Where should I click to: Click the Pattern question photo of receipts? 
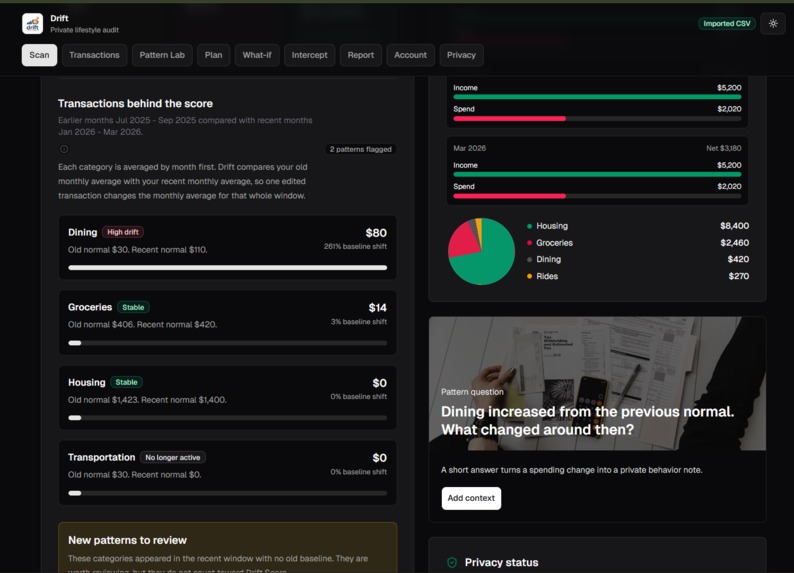click(597, 383)
